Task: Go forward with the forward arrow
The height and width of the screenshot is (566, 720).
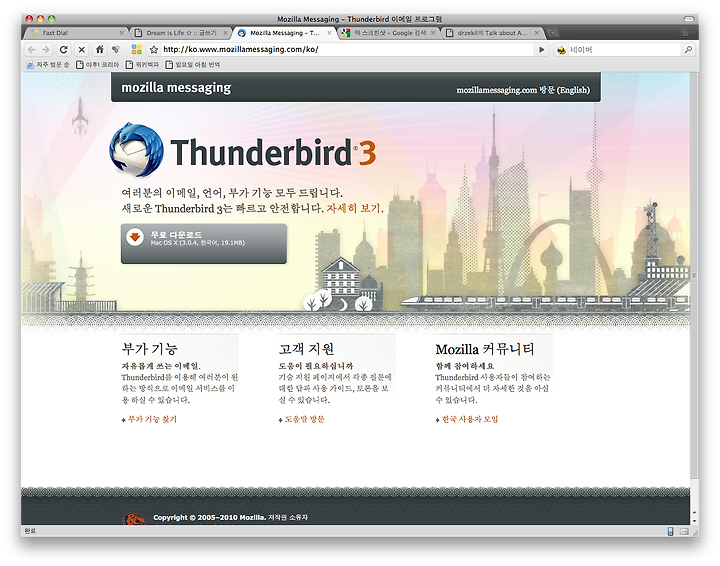Action: 45,50
